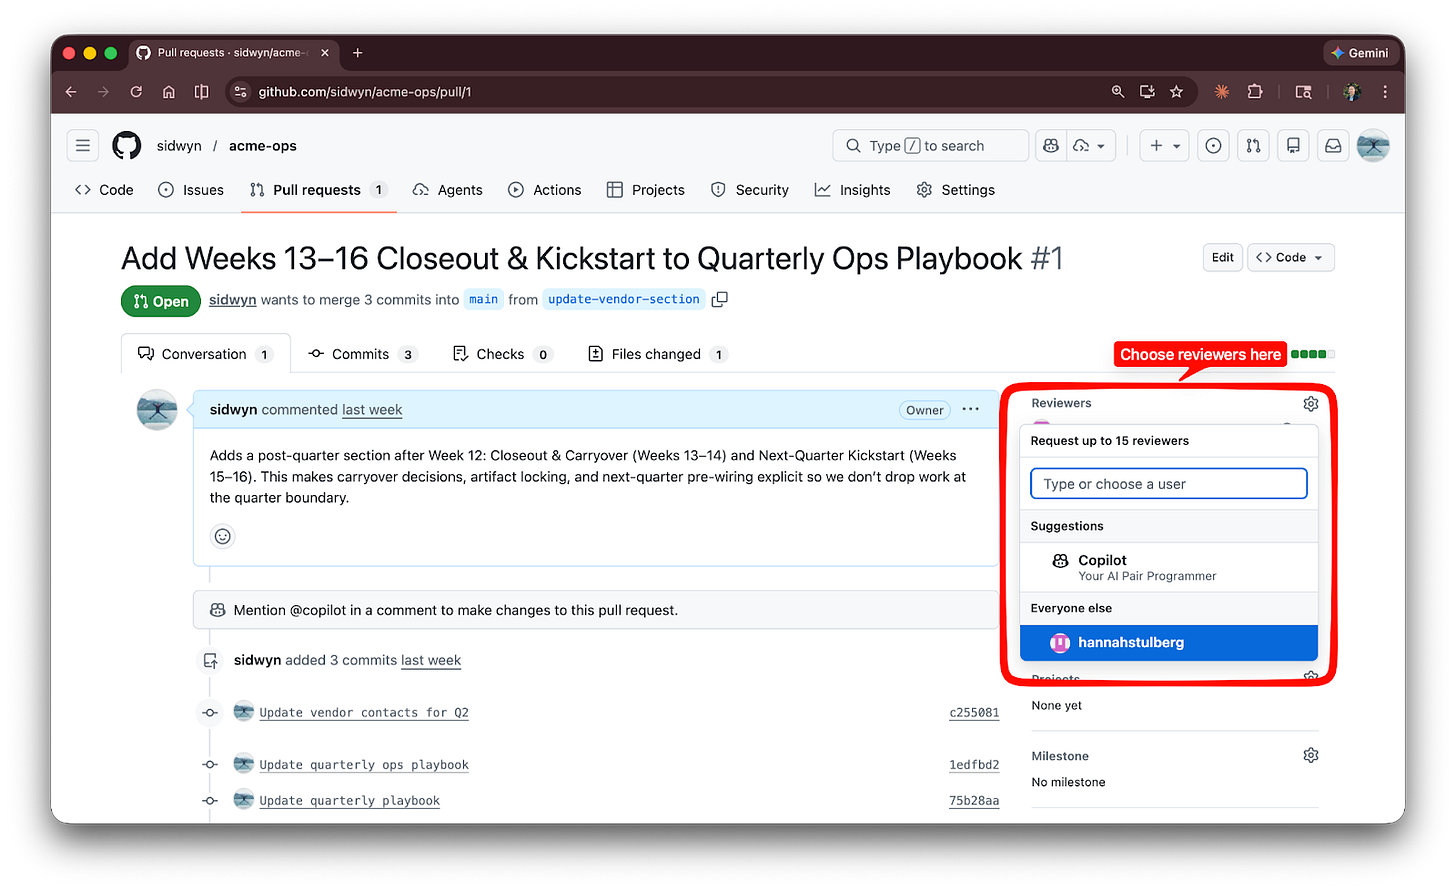The width and height of the screenshot is (1456, 891).
Task: Open the Actions tab
Action: [545, 190]
